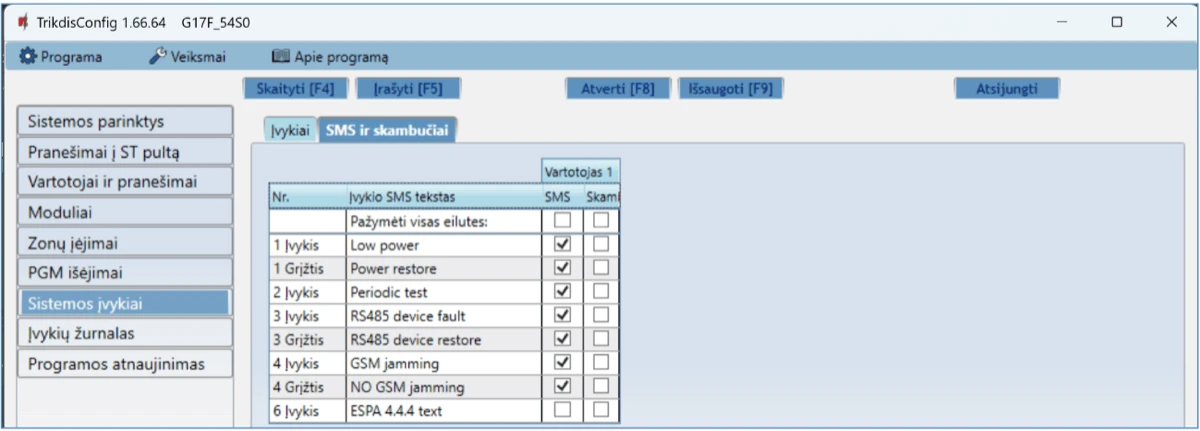This screenshot has height=431, width=1200.
Task: Open the Programa gear menu
Action: (x=62, y=57)
